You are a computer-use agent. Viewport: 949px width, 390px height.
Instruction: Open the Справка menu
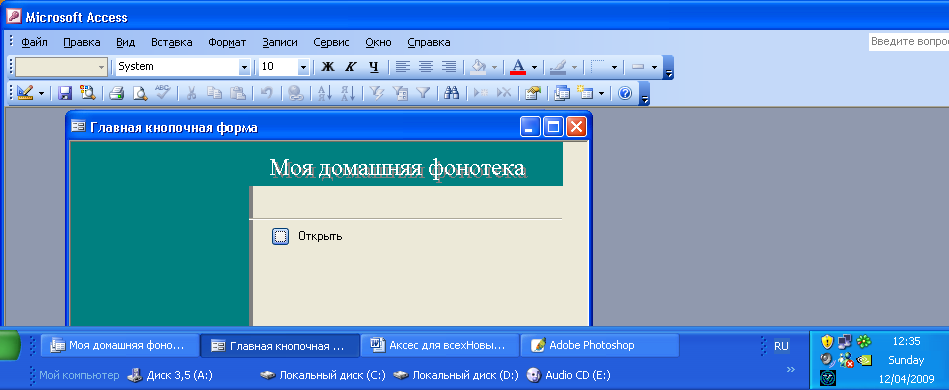click(x=429, y=42)
